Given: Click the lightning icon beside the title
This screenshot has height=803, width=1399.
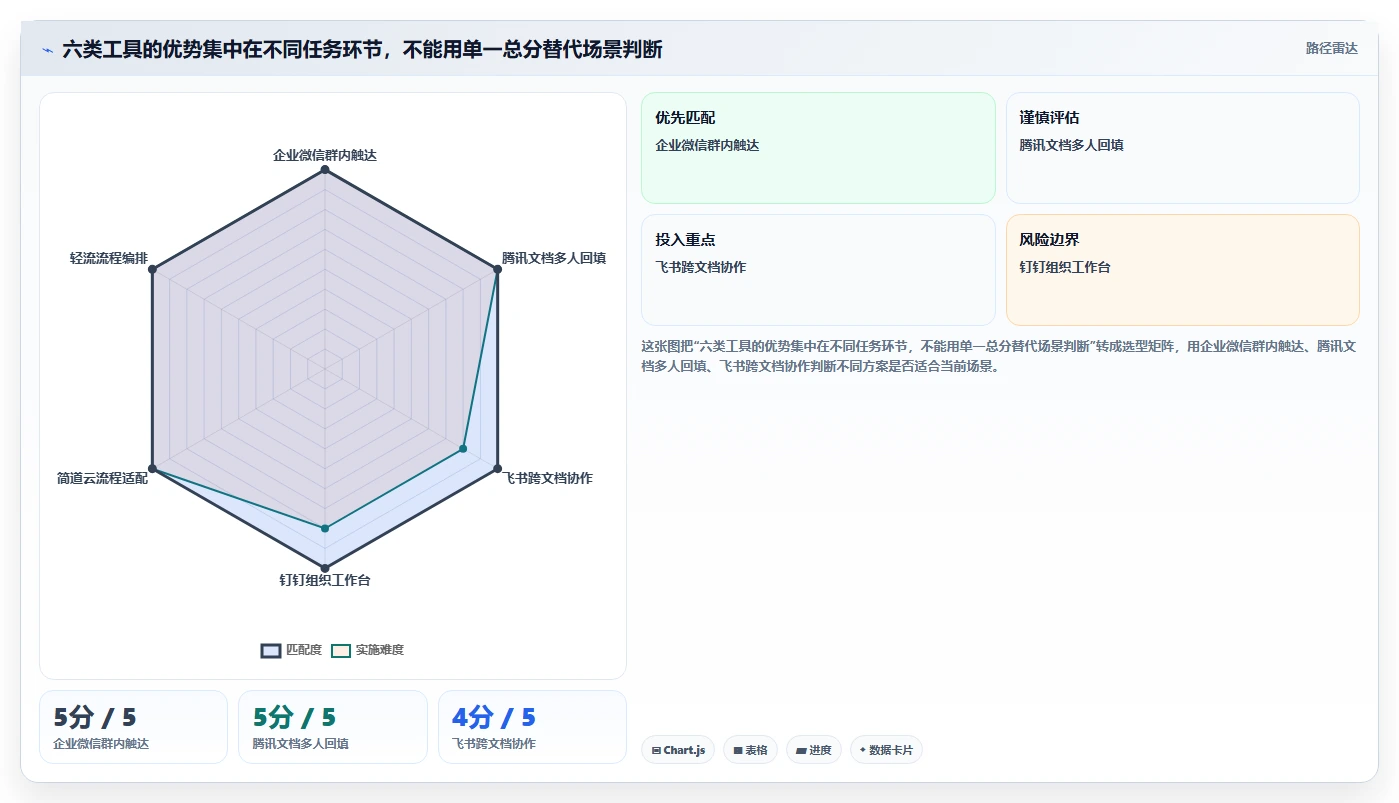Looking at the screenshot, I should 47,49.
